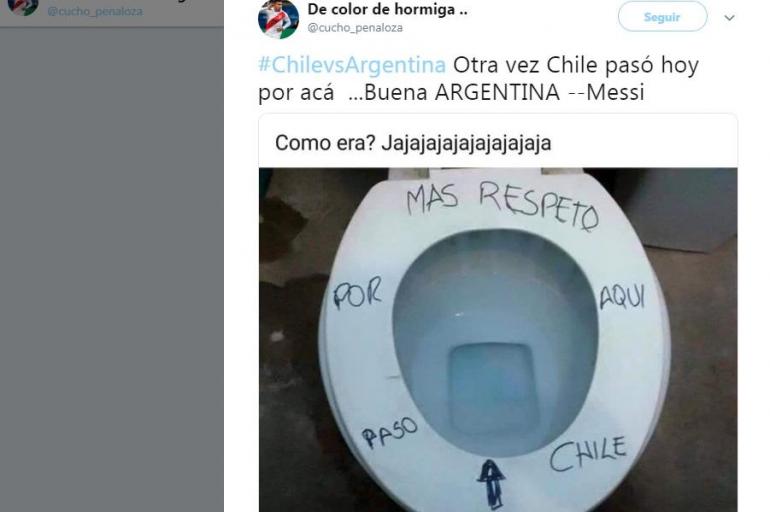Image resolution: width=770 pixels, height=512 pixels.
Task: Click the "MAS RESPETO" writing on the photo
Action: tap(503, 206)
